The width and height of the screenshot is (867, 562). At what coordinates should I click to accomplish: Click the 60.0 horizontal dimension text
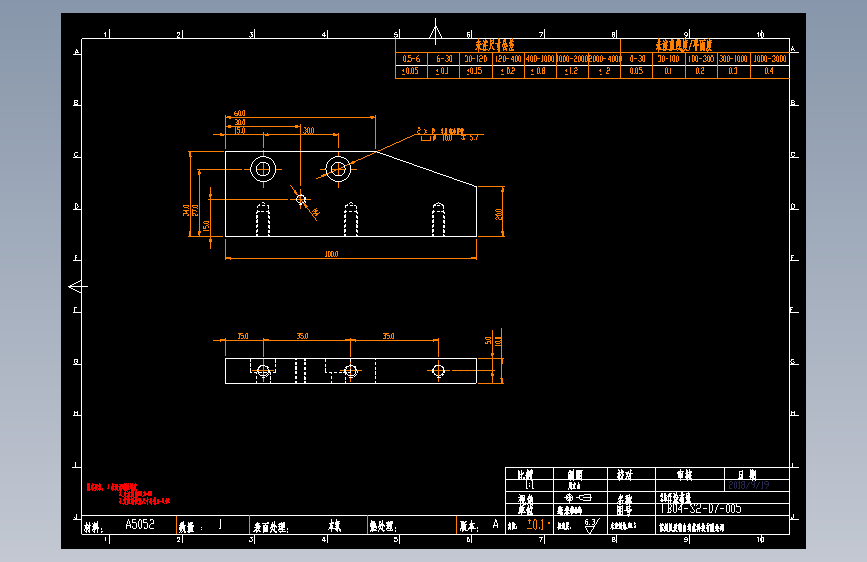[x=239, y=113]
